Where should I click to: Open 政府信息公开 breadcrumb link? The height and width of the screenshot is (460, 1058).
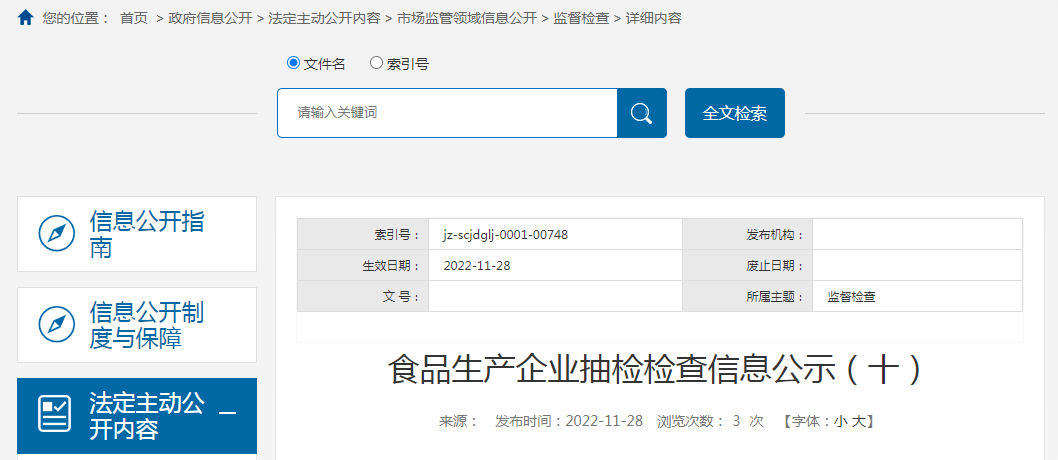coord(210,18)
